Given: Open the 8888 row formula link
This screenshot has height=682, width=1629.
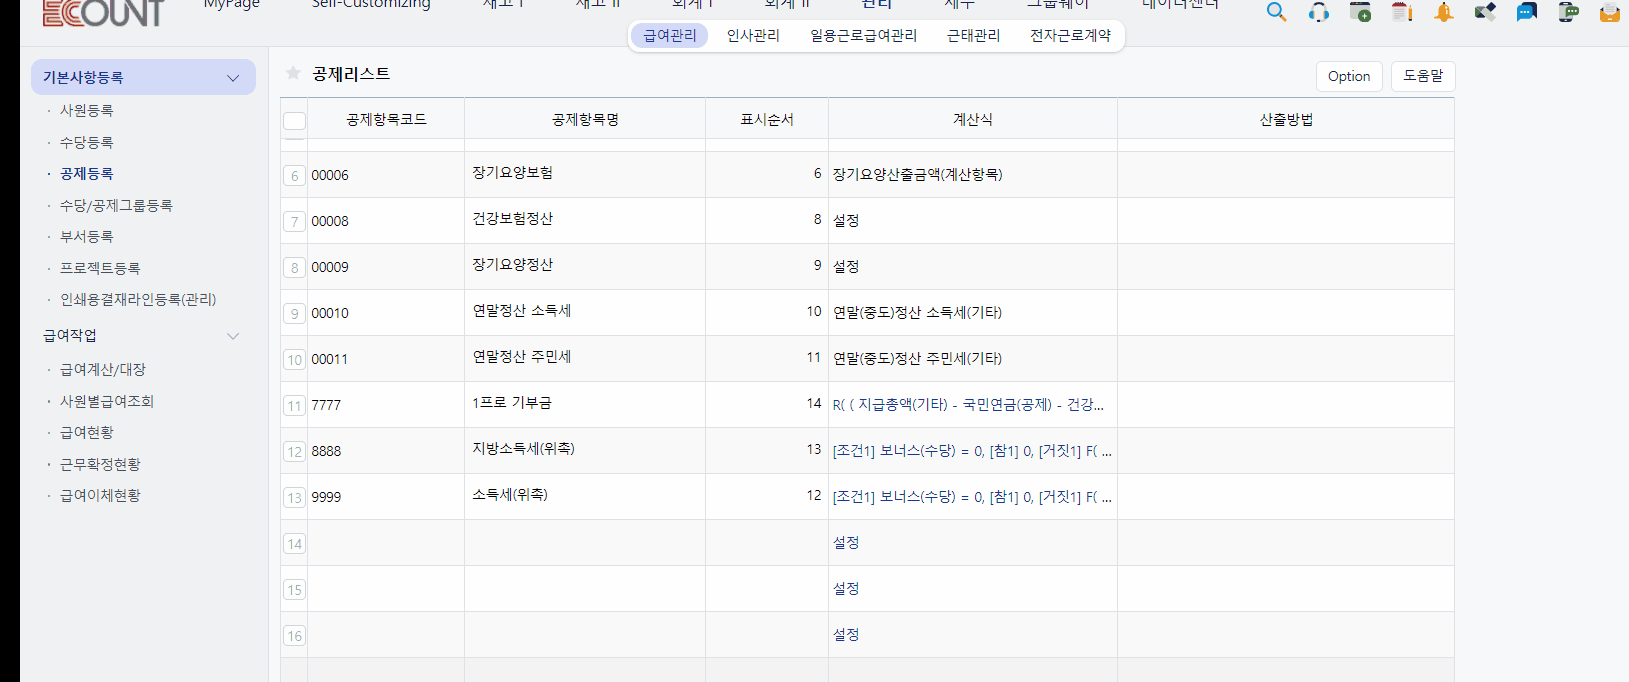Looking at the screenshot, I should pos(972,451).
